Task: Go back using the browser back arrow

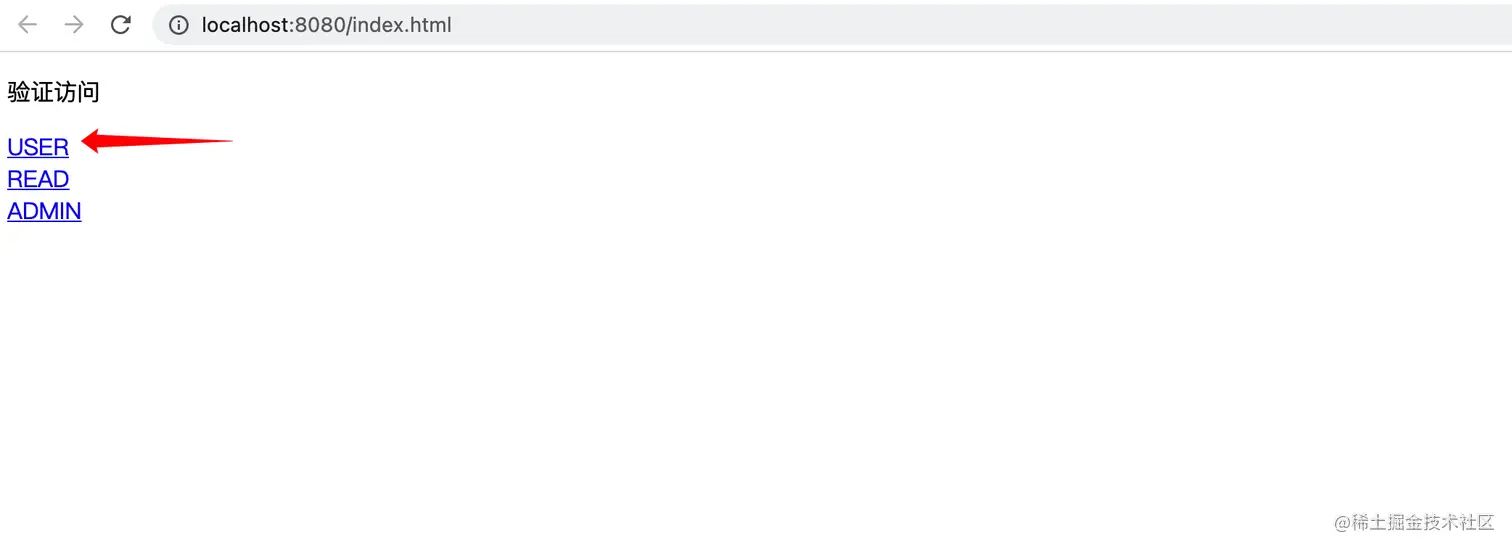Action: point(27,25)
